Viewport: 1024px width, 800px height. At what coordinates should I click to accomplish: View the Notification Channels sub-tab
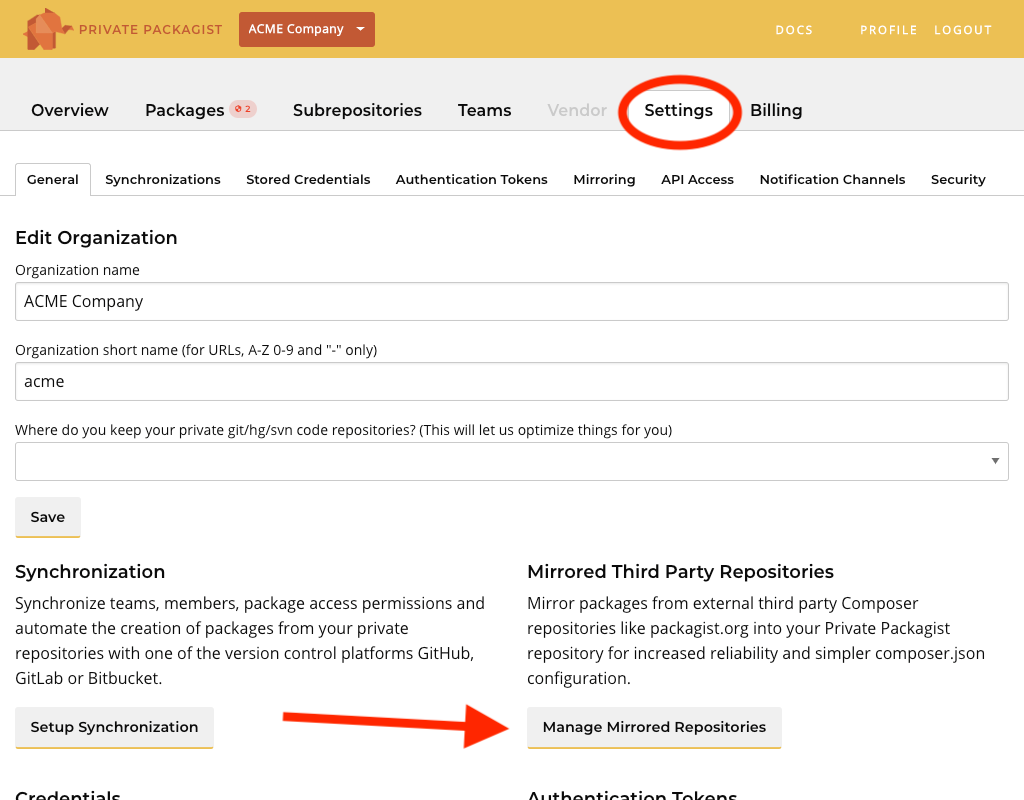(832, 180)
